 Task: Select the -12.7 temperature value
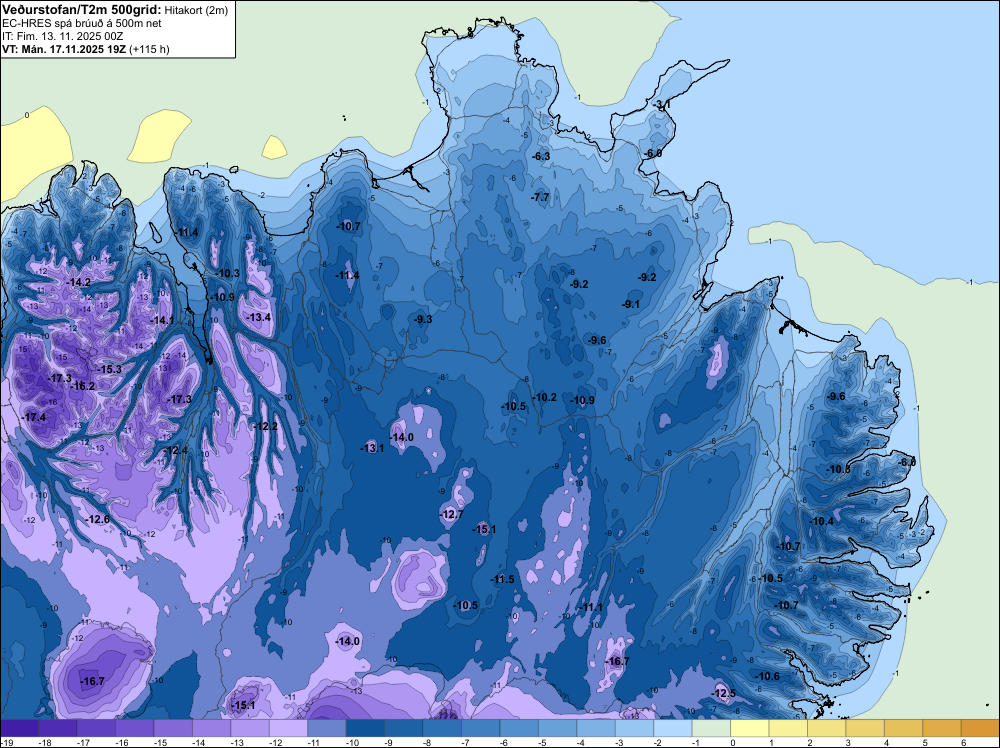(x=452, y=514)
